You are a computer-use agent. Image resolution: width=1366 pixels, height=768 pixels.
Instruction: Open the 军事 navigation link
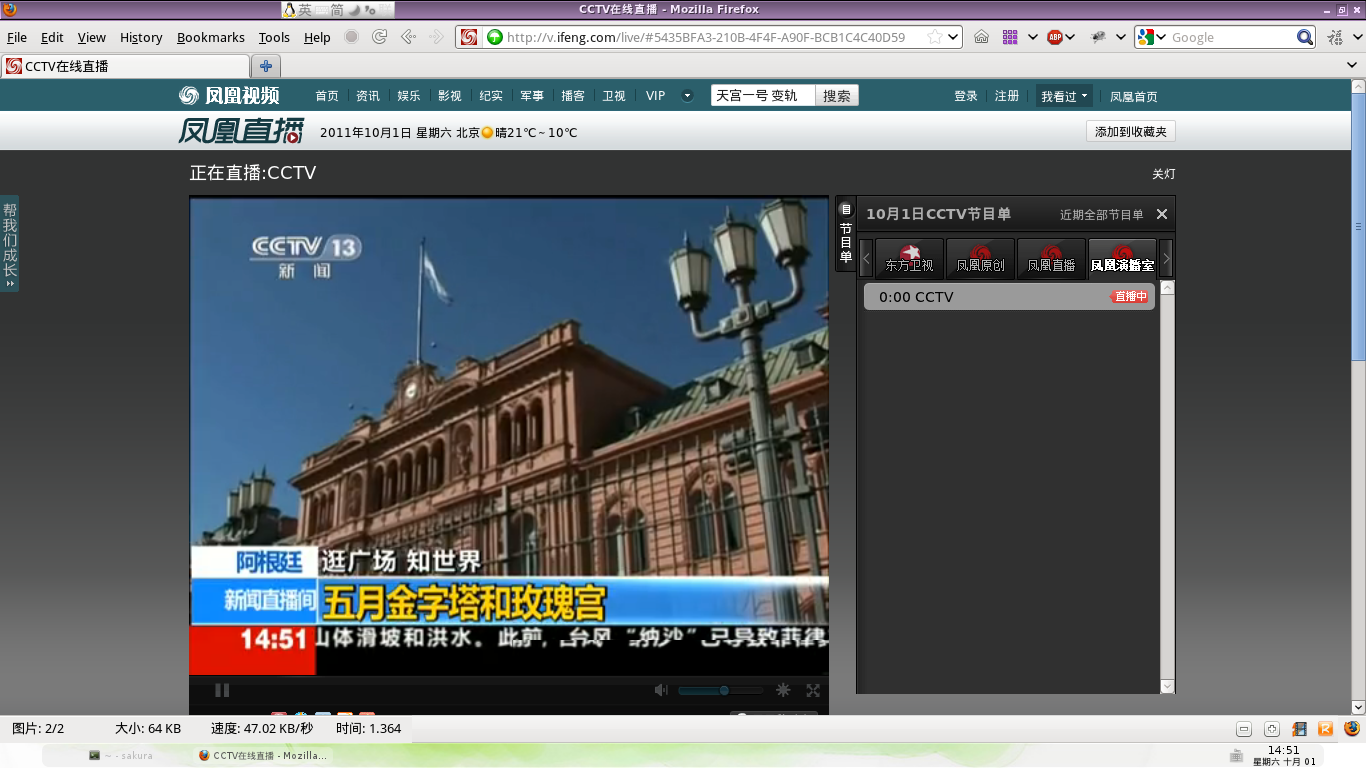tap(532, 96)
